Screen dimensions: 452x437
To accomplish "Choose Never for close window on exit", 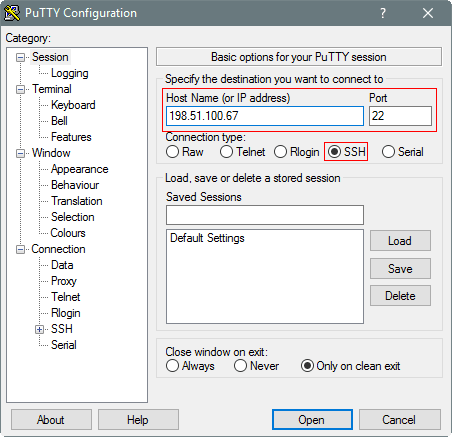I will (x=256, y=366).
